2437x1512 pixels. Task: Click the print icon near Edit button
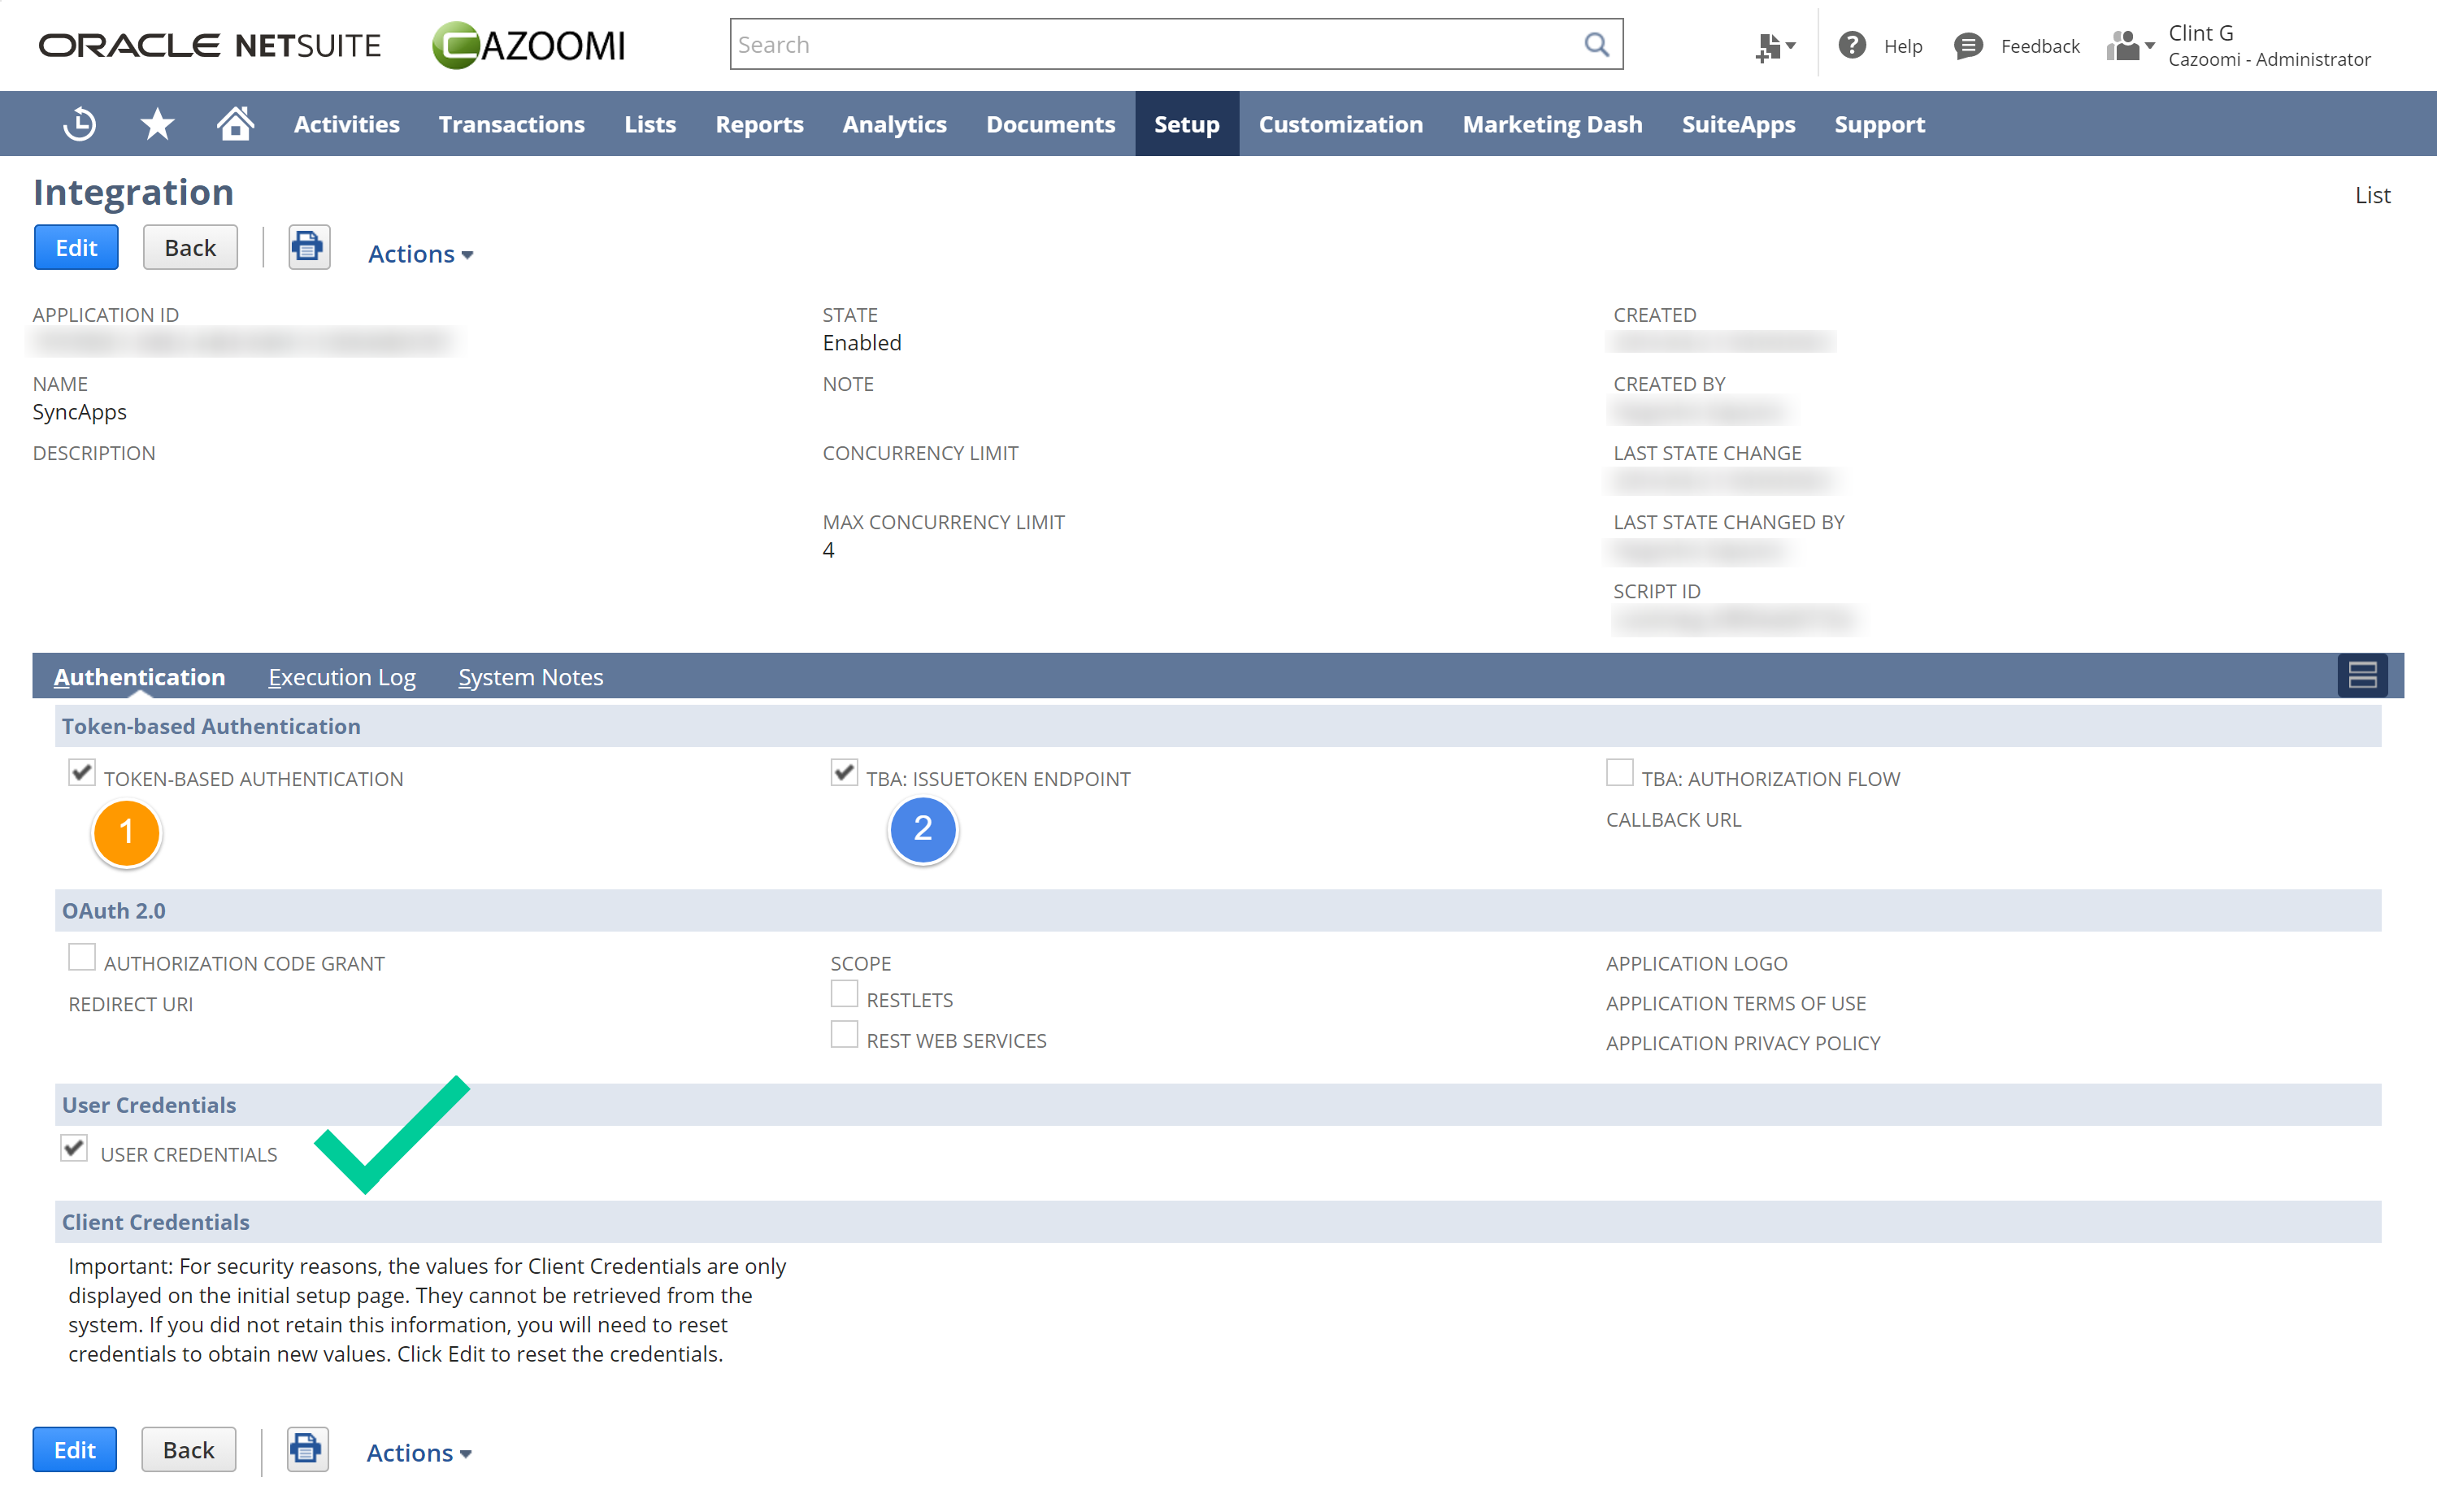308,247
